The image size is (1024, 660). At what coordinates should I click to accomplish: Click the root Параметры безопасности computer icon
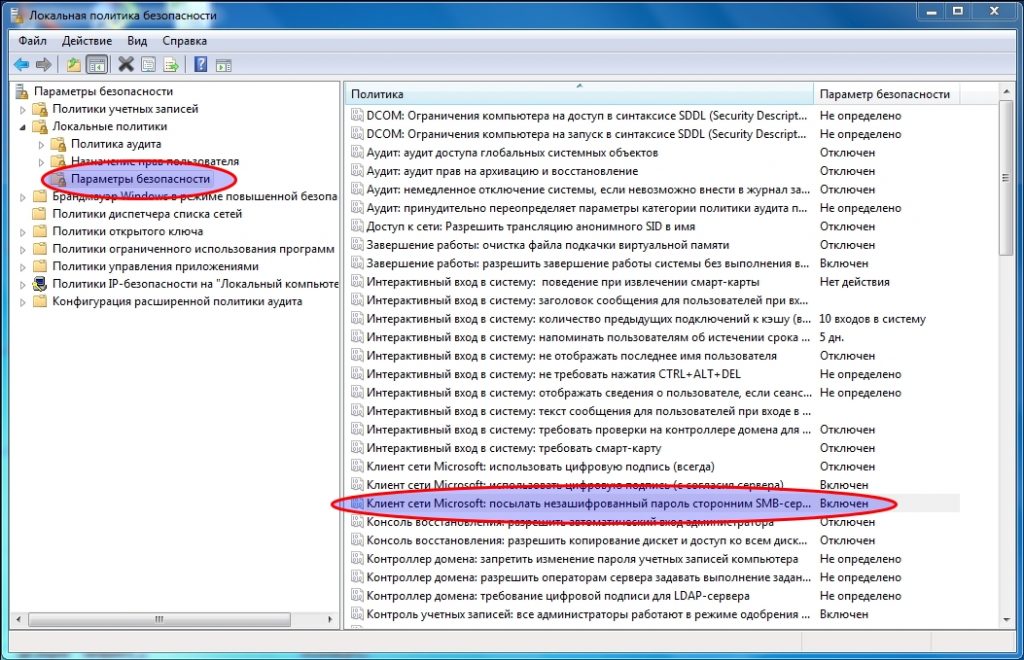22,91
